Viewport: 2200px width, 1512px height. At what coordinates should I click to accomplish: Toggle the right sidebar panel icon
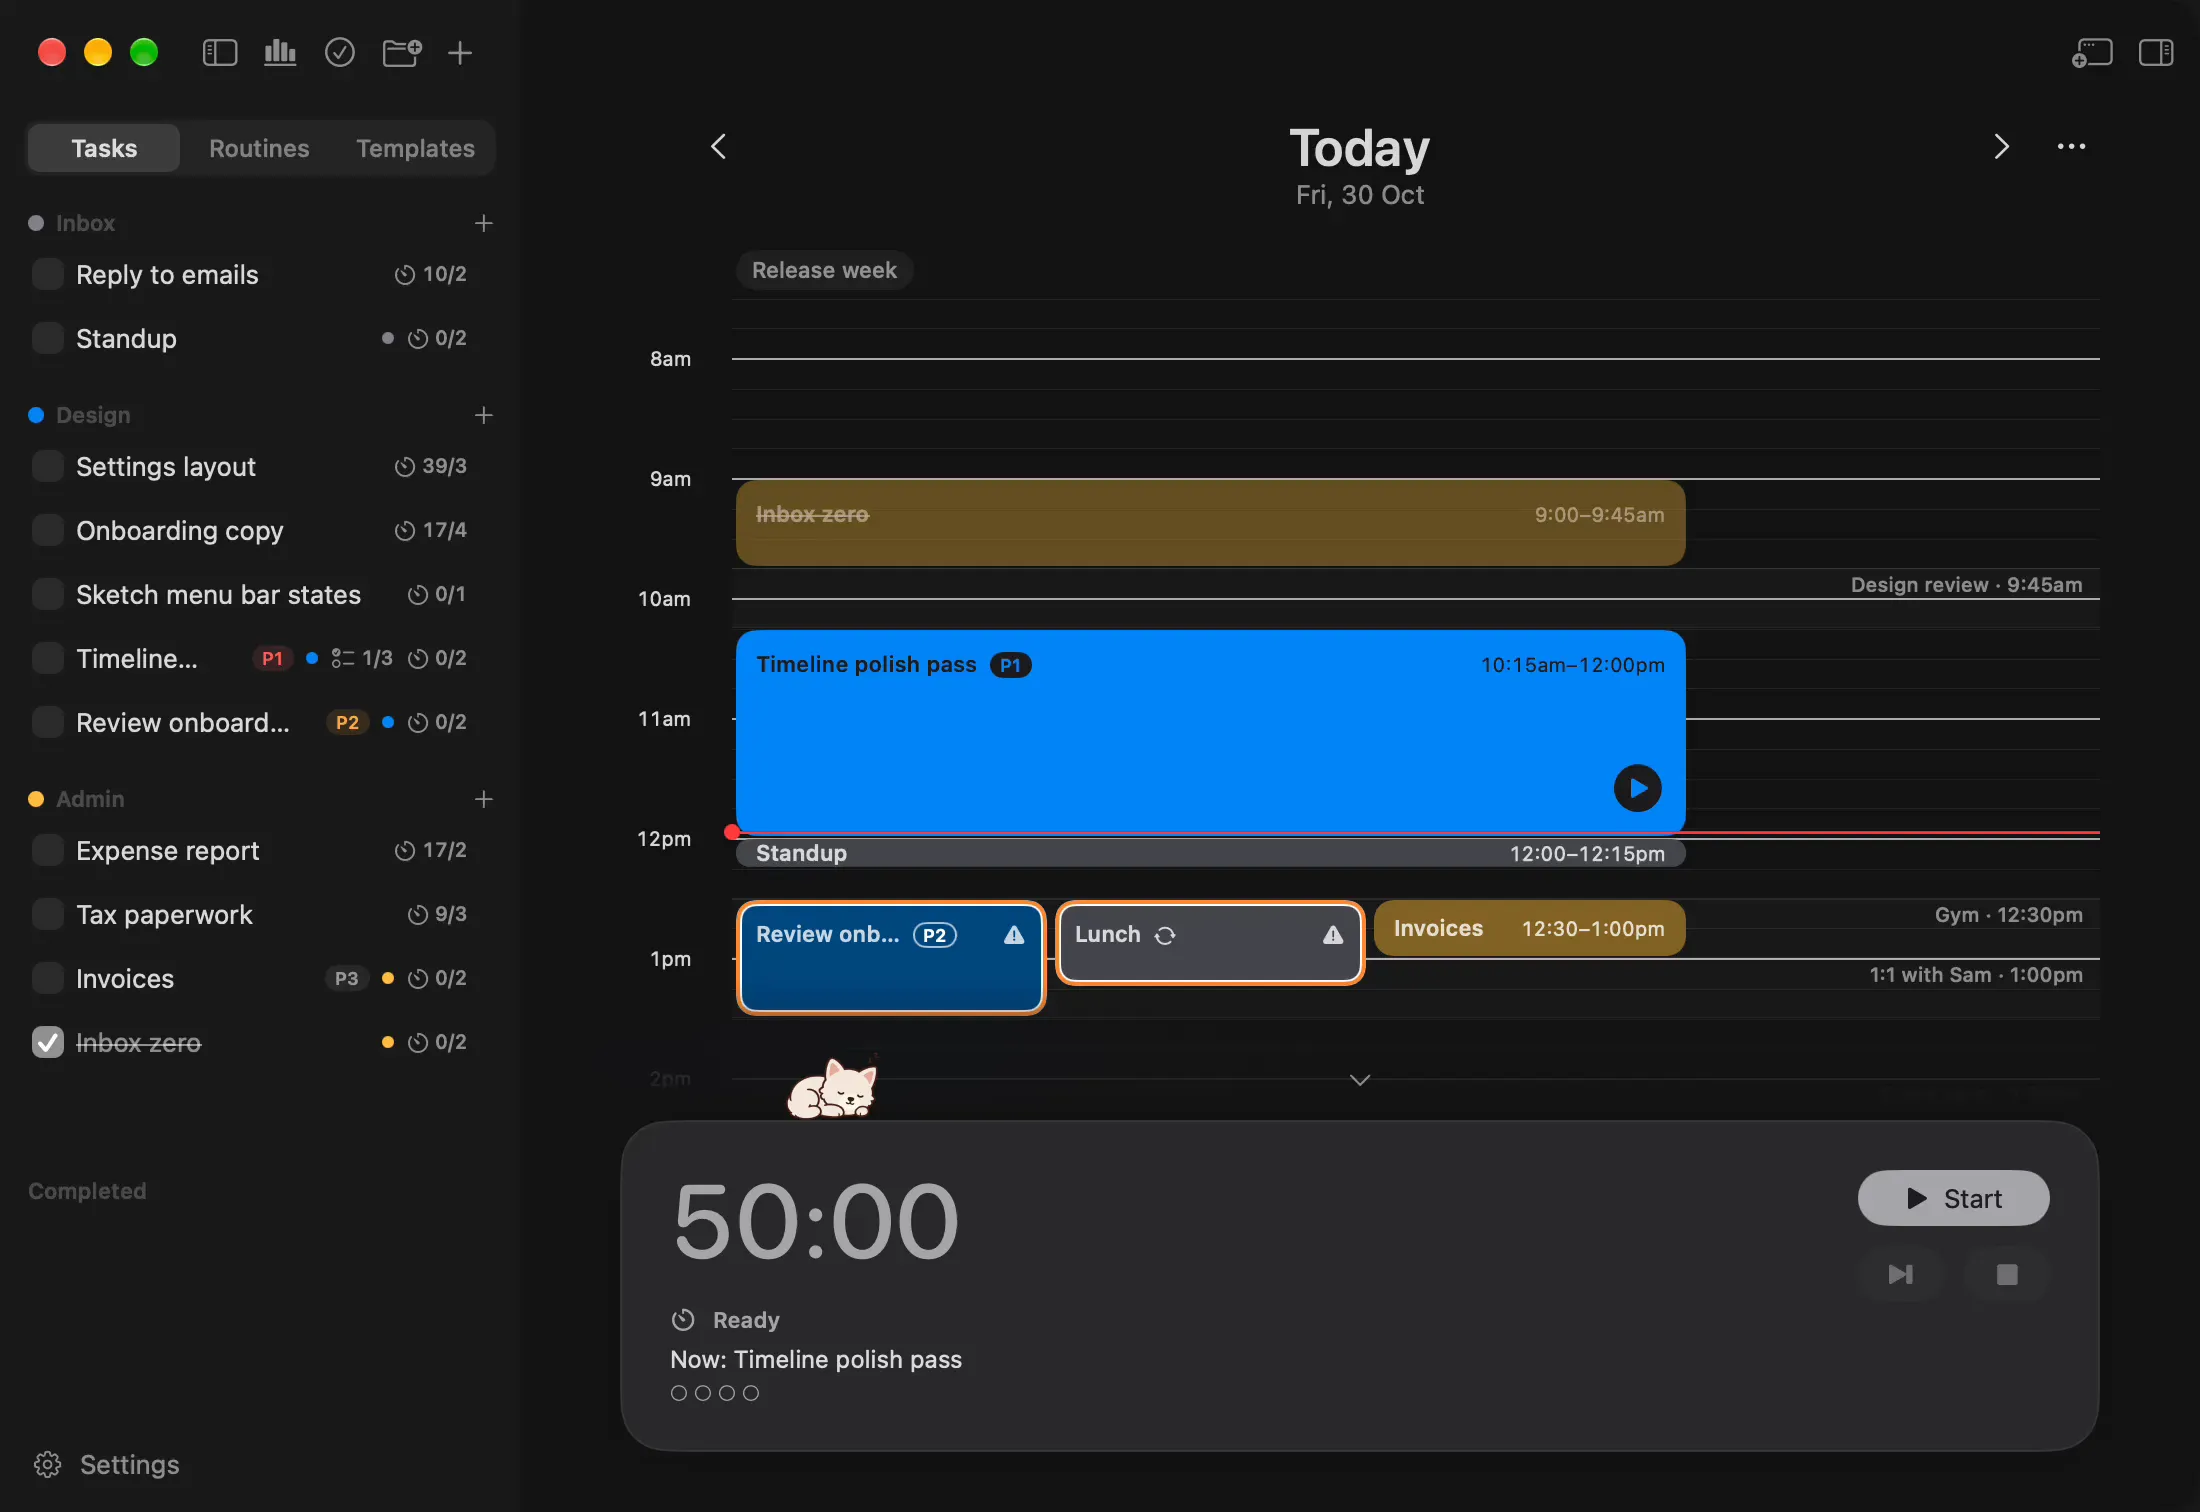(x=2156, y=52)
